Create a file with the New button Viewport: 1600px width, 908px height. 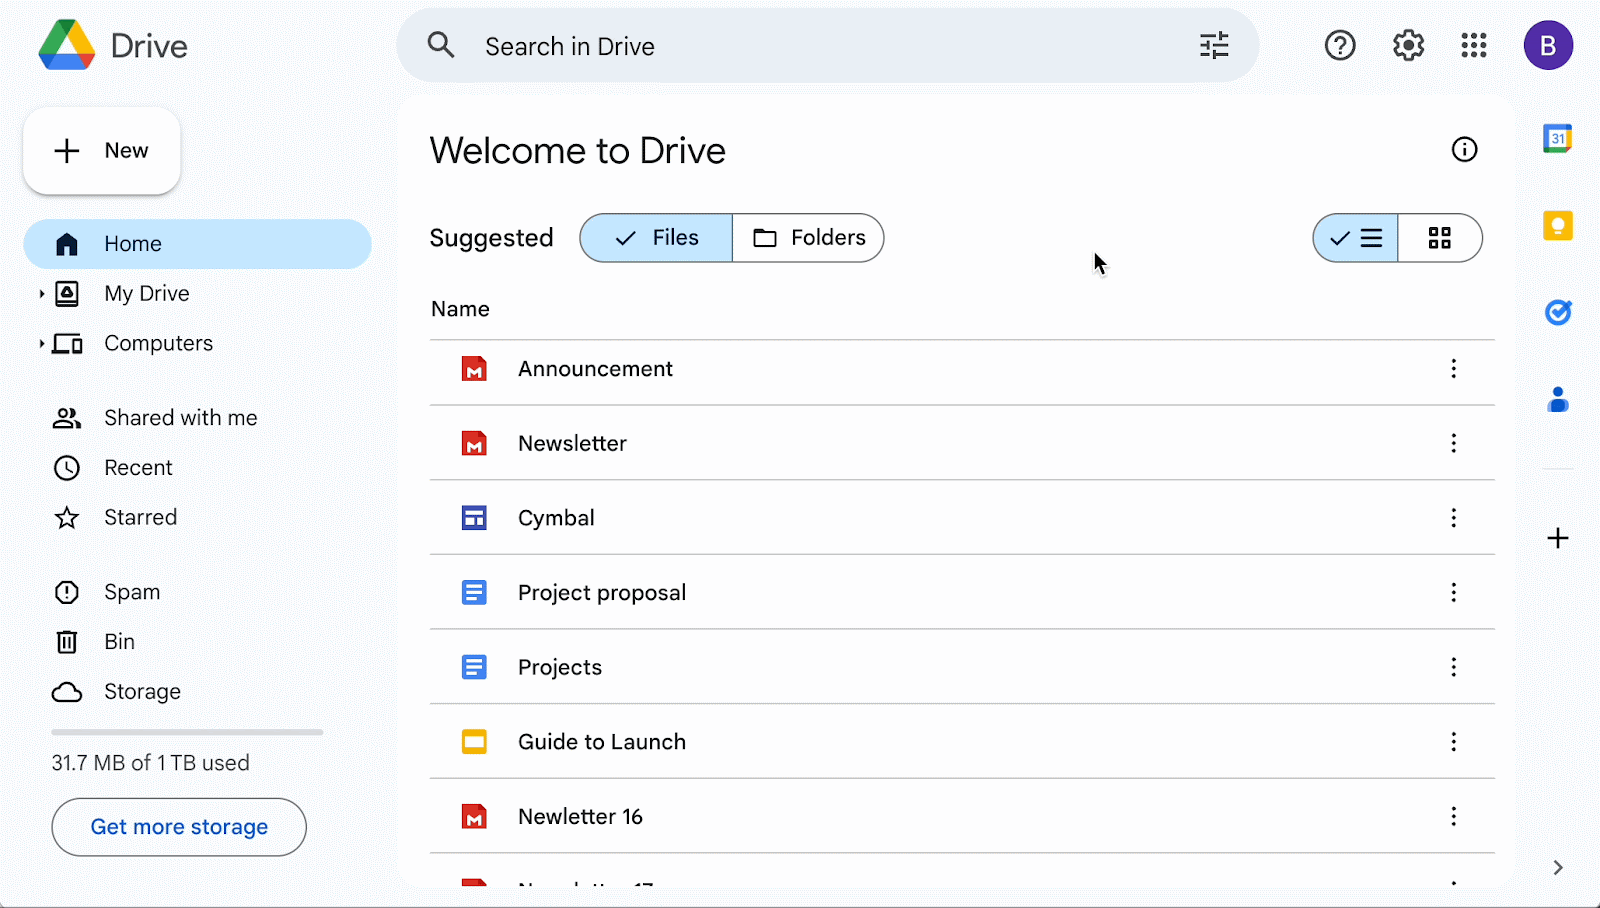click(x=101, y=150)
